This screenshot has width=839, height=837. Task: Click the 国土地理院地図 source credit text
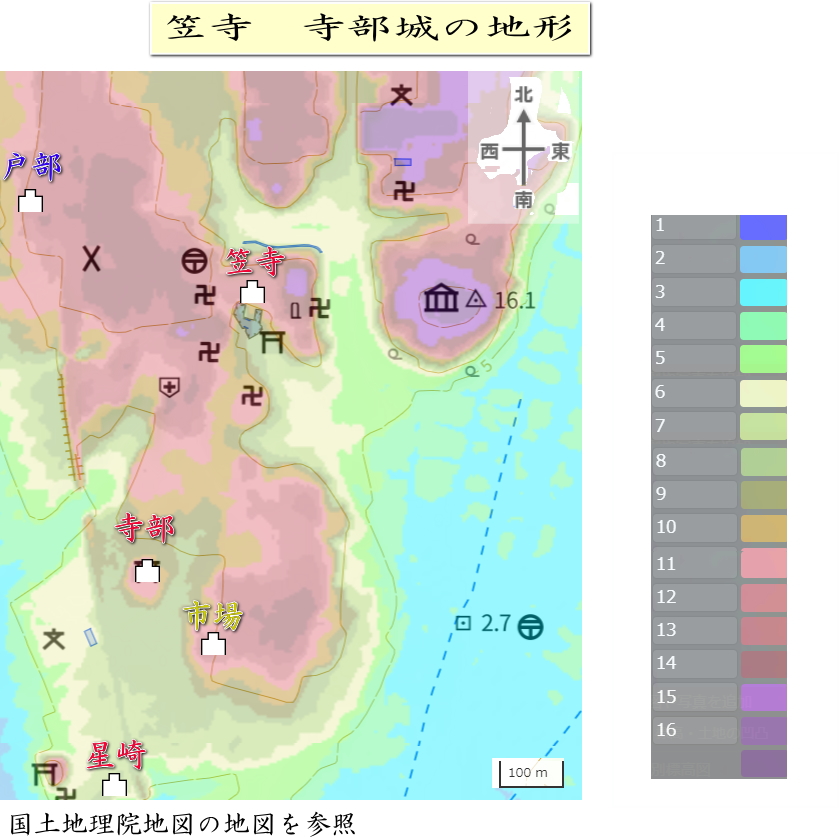(178, 823)
